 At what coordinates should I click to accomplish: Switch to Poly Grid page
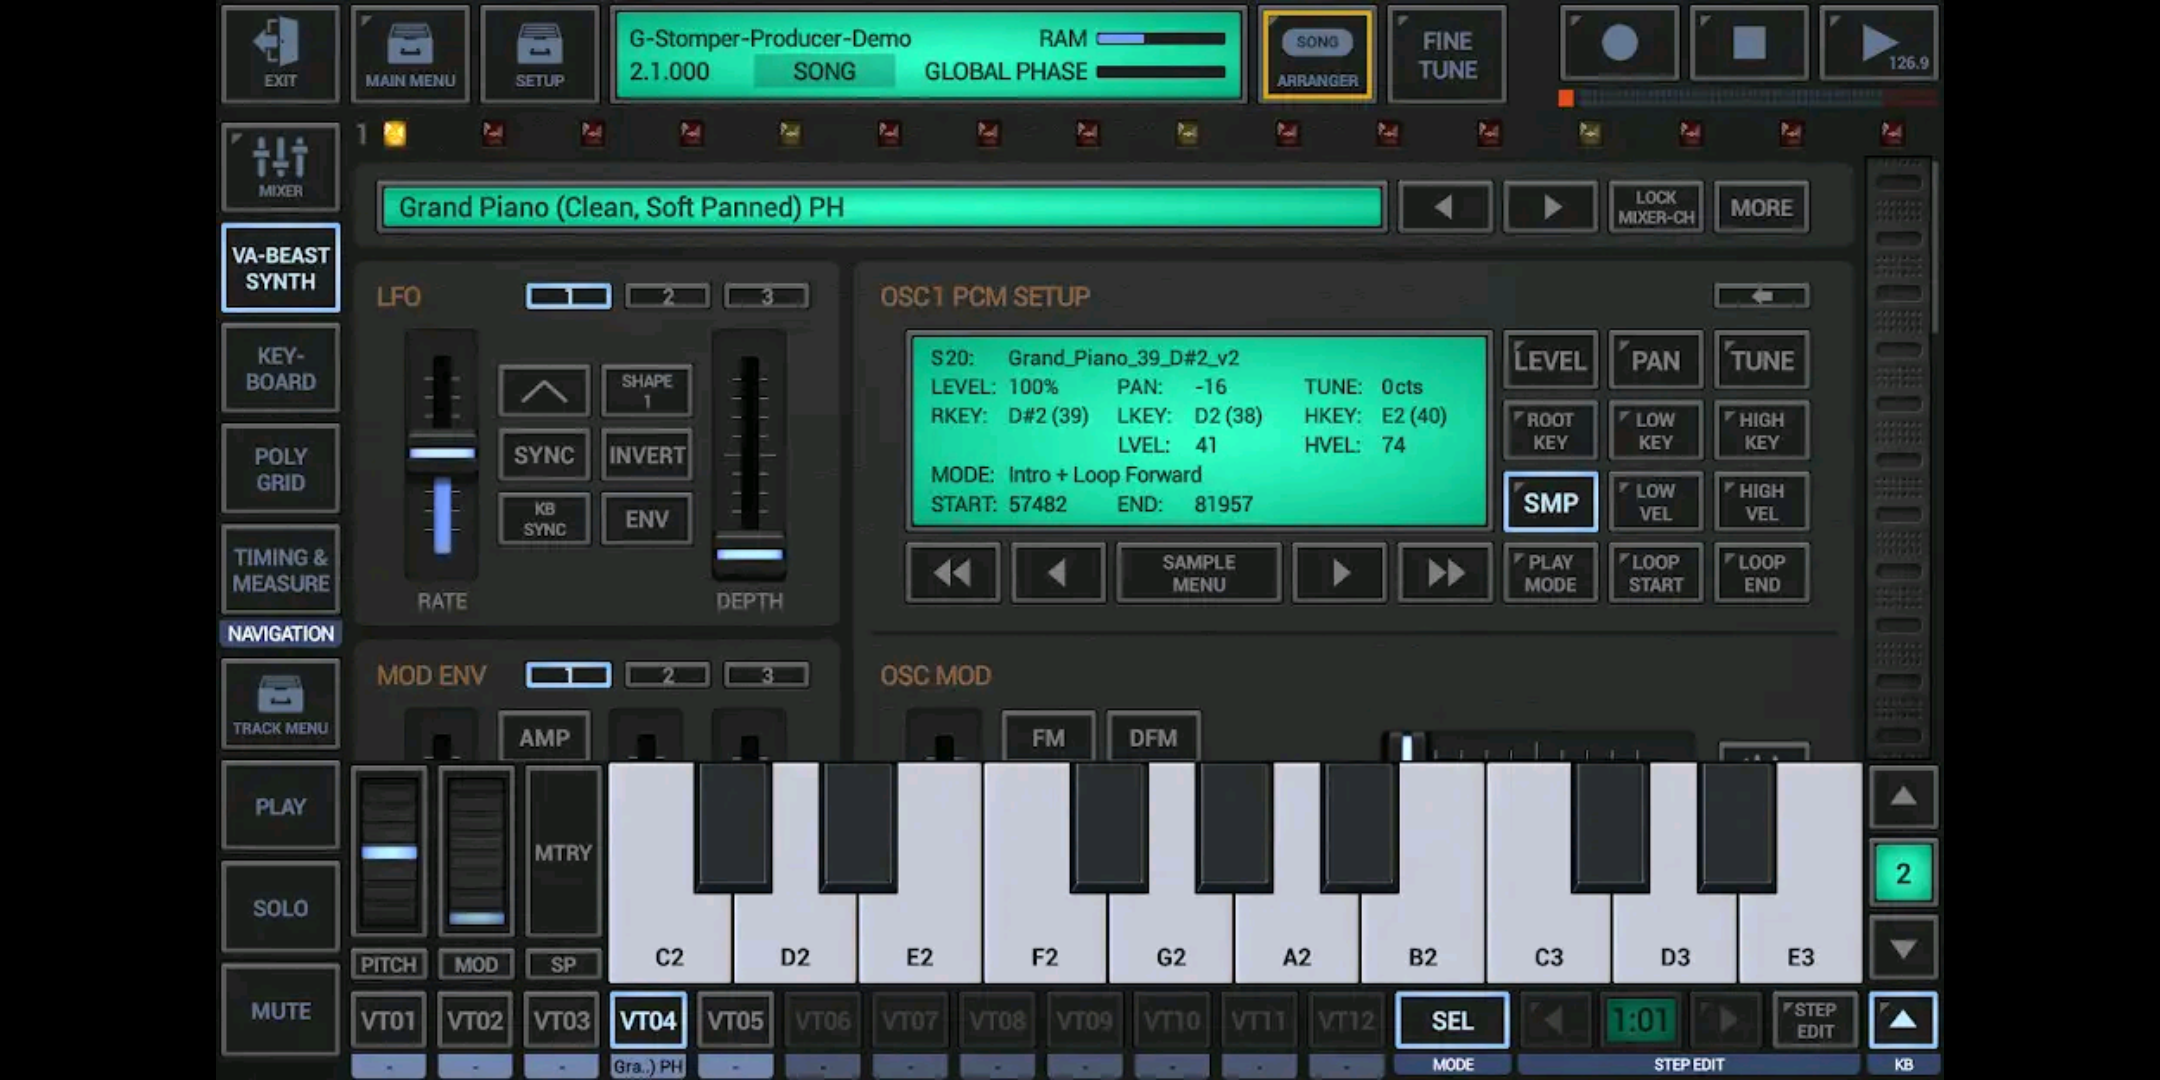point(280,469)
